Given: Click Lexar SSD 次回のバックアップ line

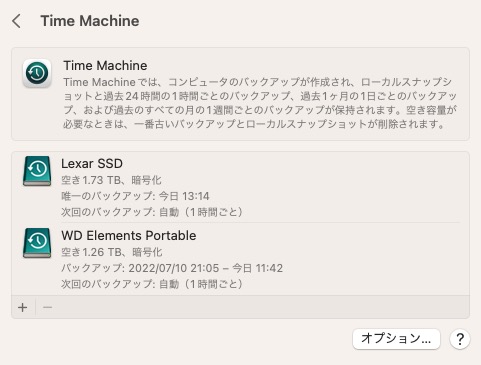Looking at the screenshot, I should coord(152,212).
